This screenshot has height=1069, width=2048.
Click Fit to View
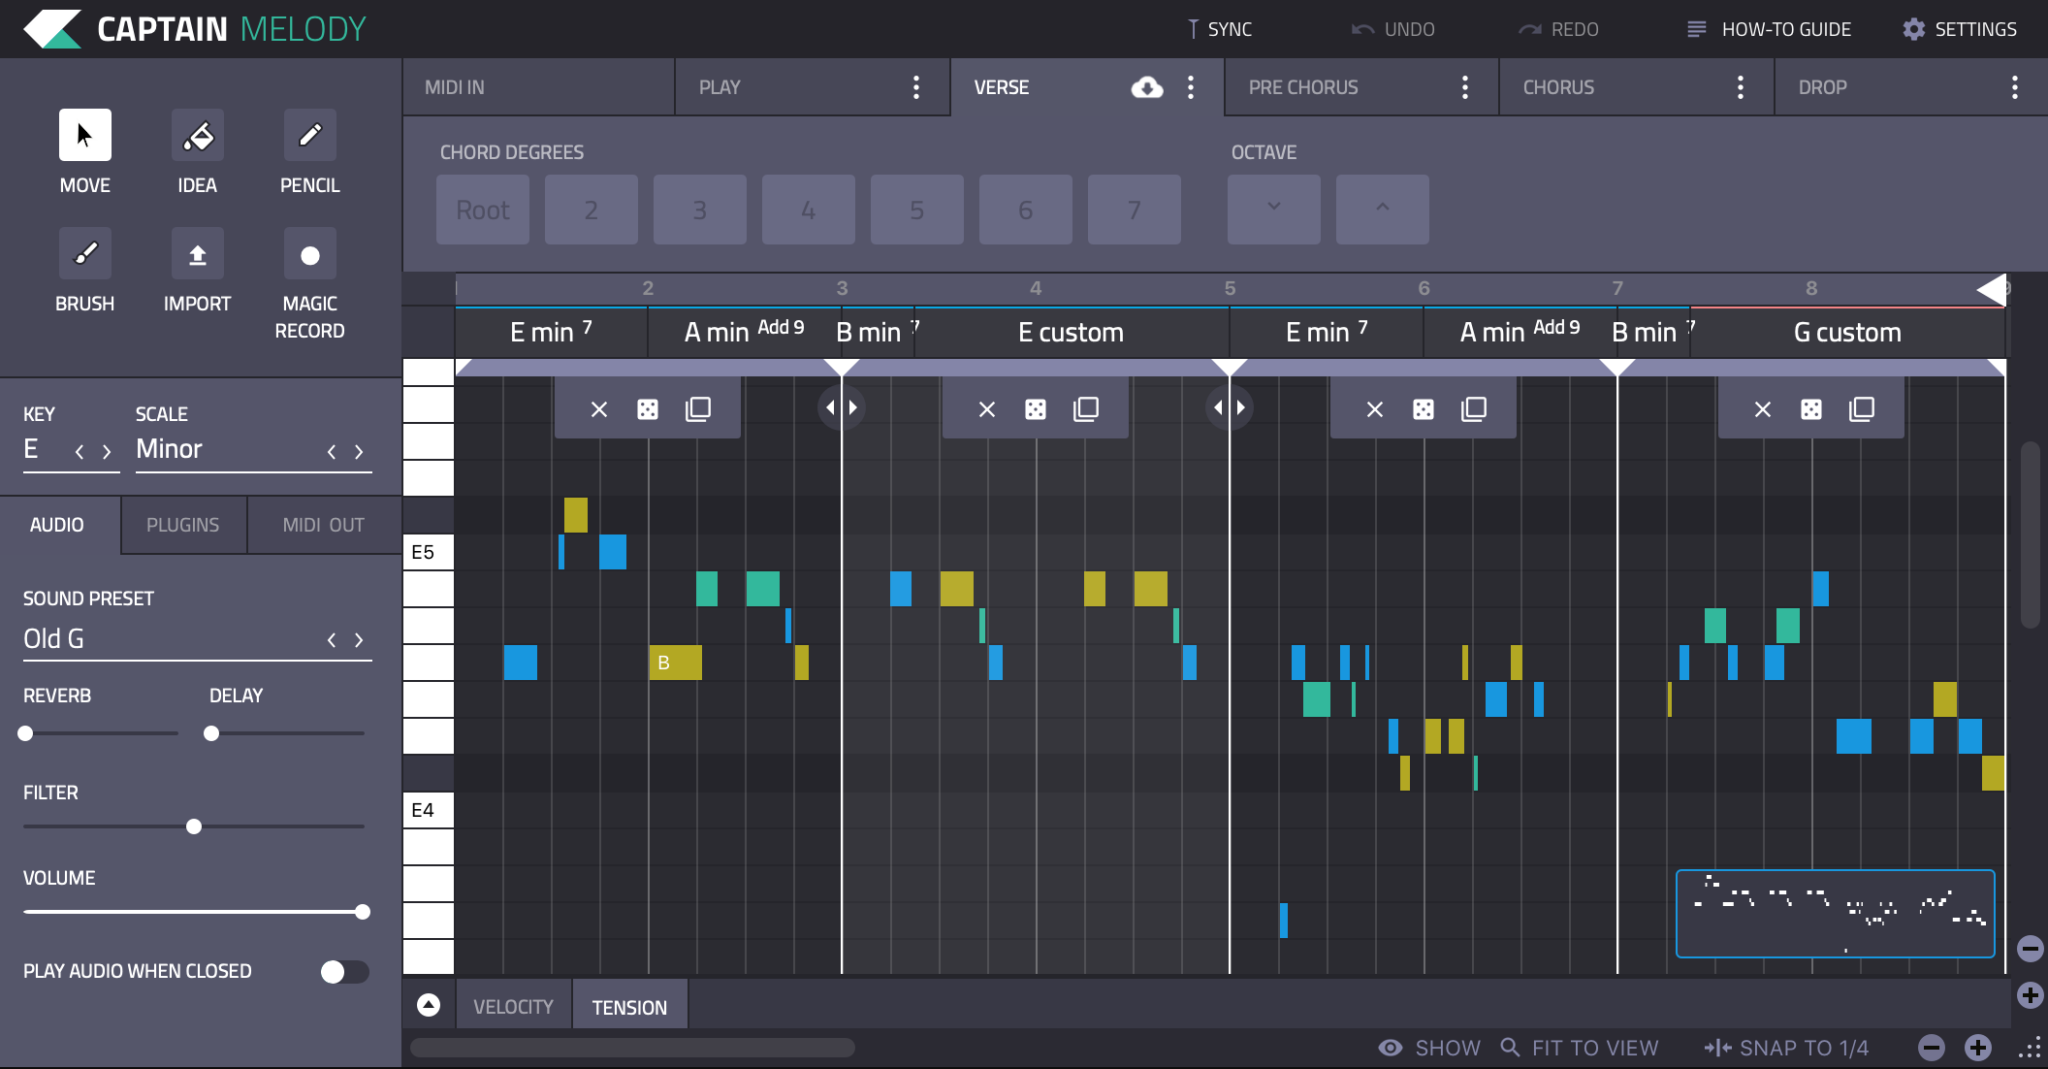[1579, 1048]
